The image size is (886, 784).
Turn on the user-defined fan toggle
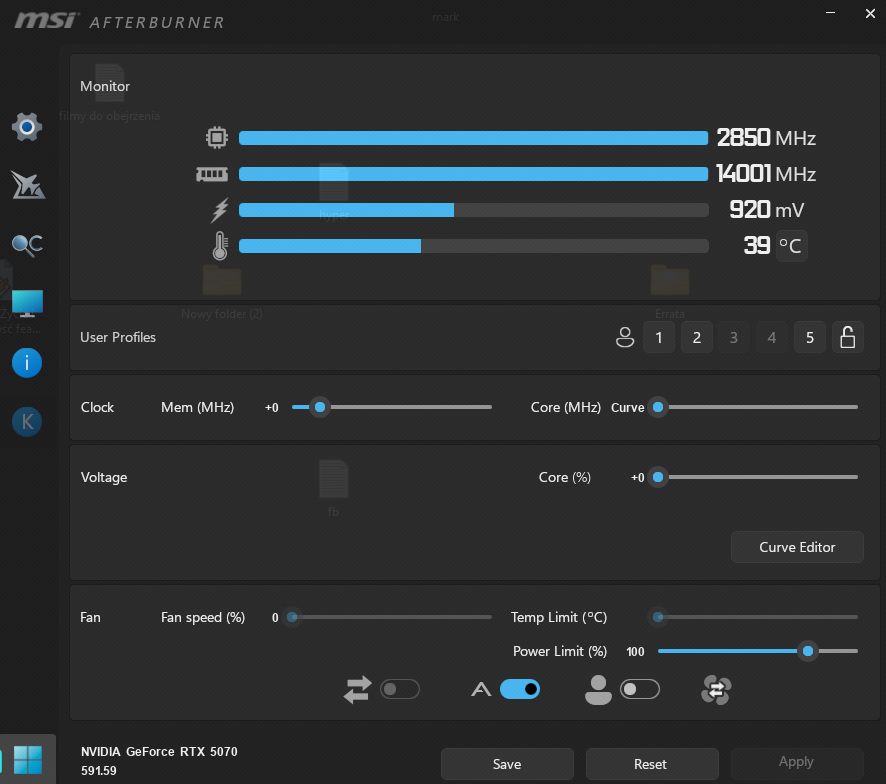click(640, 689)
